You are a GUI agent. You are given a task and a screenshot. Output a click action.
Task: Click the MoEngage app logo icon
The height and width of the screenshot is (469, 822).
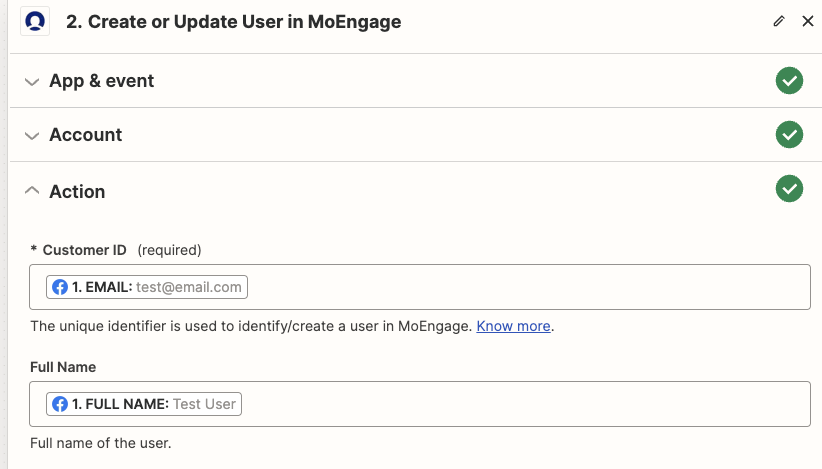[35, 21]
